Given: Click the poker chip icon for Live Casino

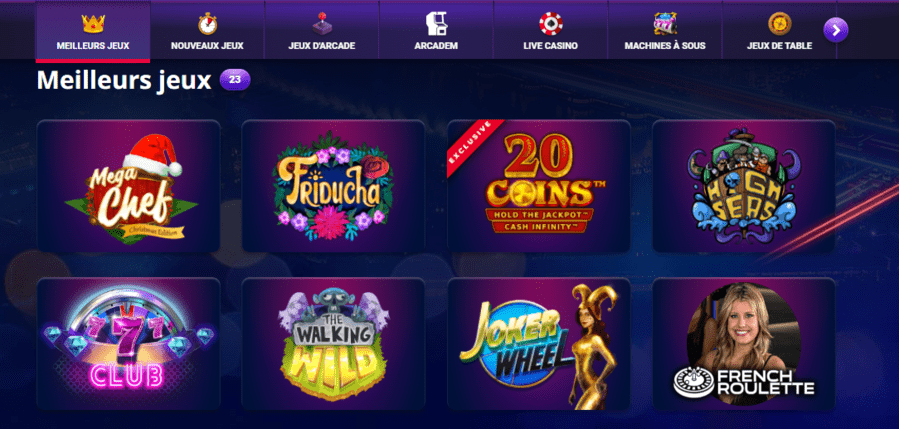Looking at the screenshot, I should pyautogui.click(x=550, y=24).
